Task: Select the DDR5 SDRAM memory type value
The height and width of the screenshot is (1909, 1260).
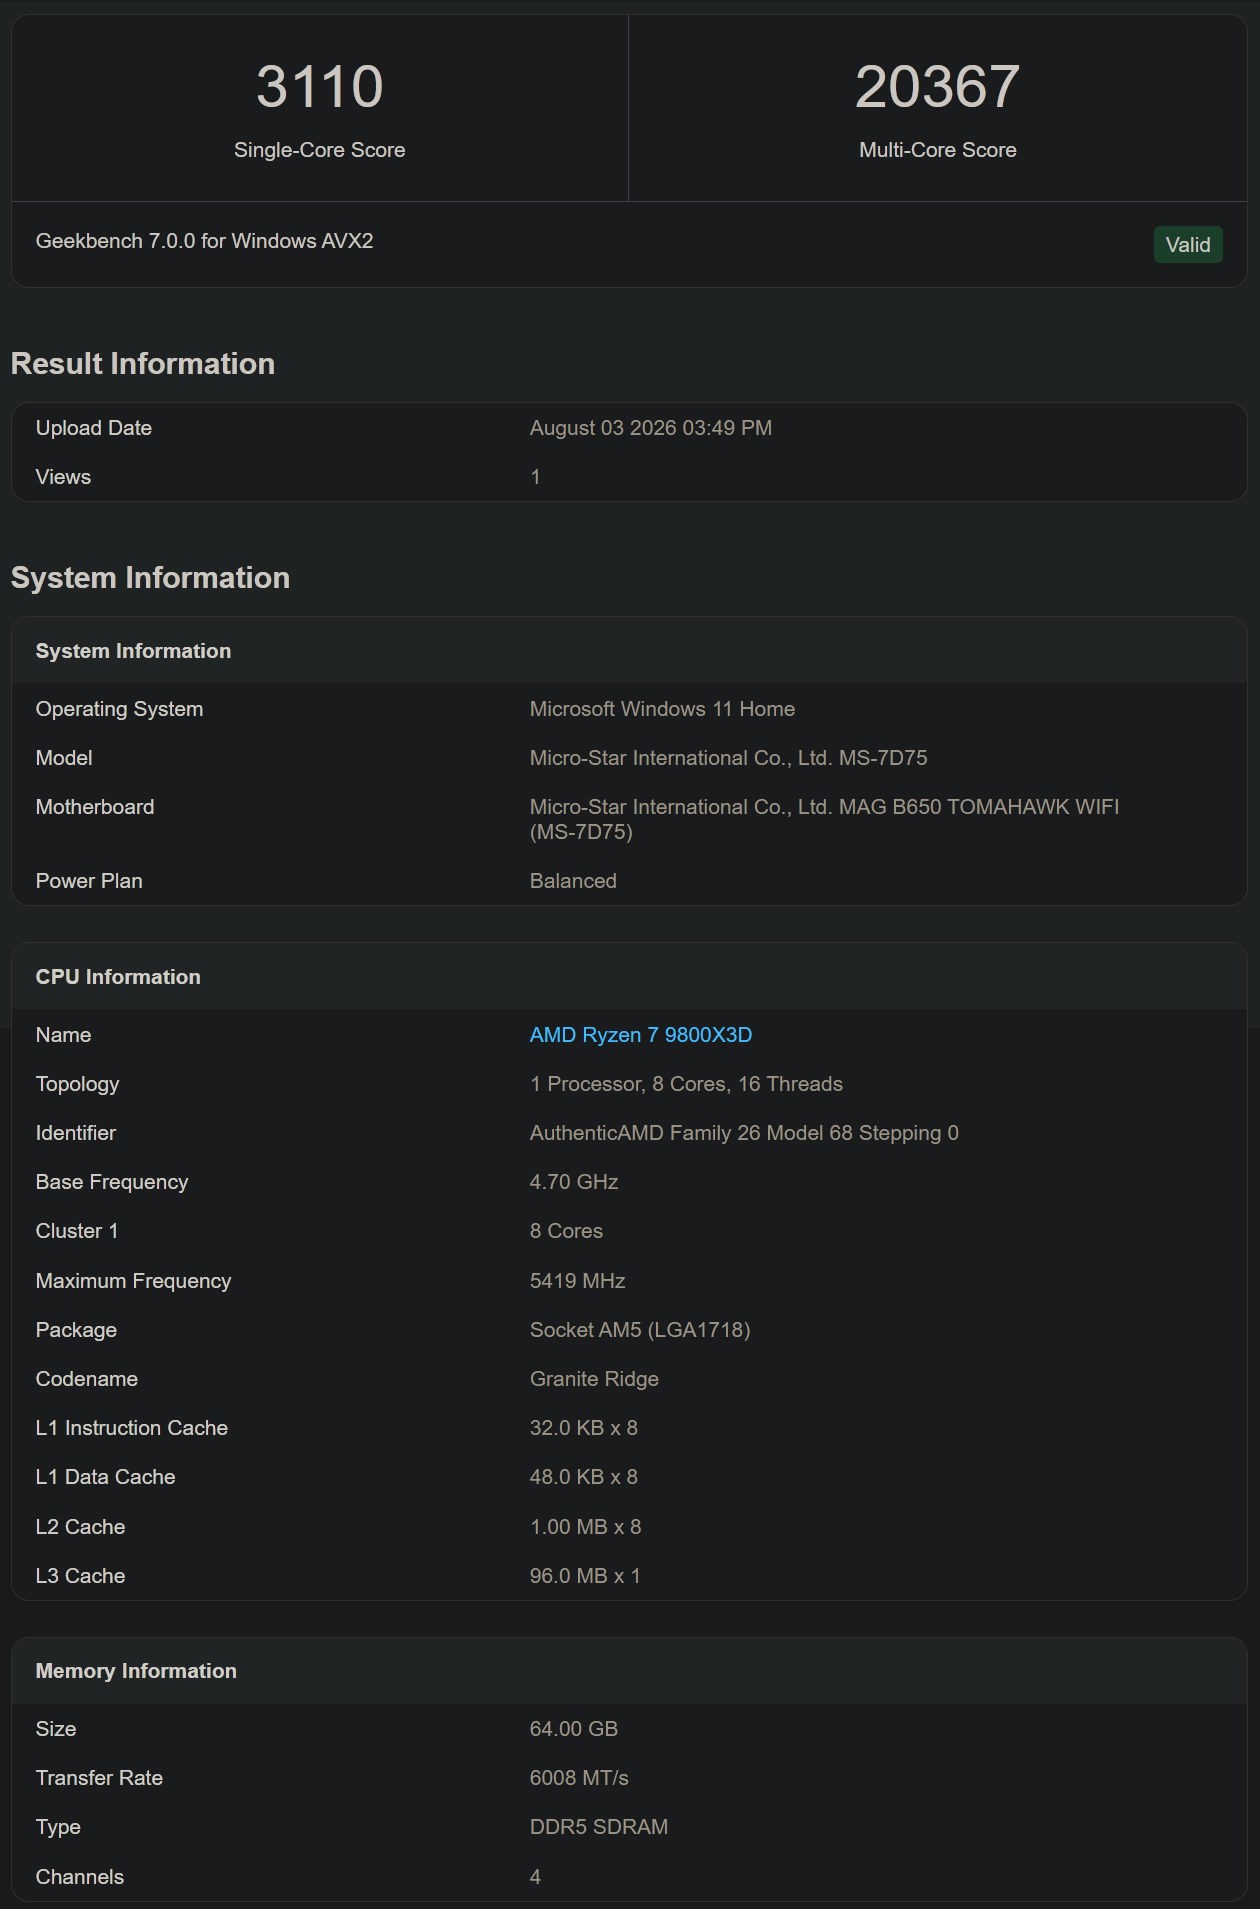Action: point(598,1827)
